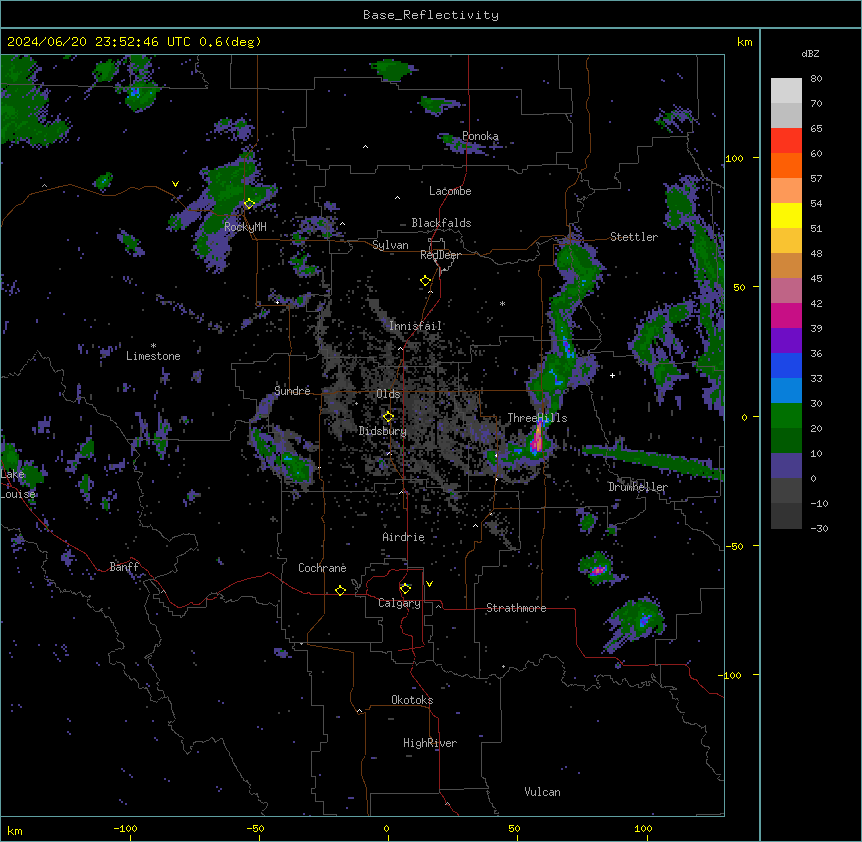Viewport: 862px width, 842px height.
Task: Click the Blackfalds label
Action: 441,223
